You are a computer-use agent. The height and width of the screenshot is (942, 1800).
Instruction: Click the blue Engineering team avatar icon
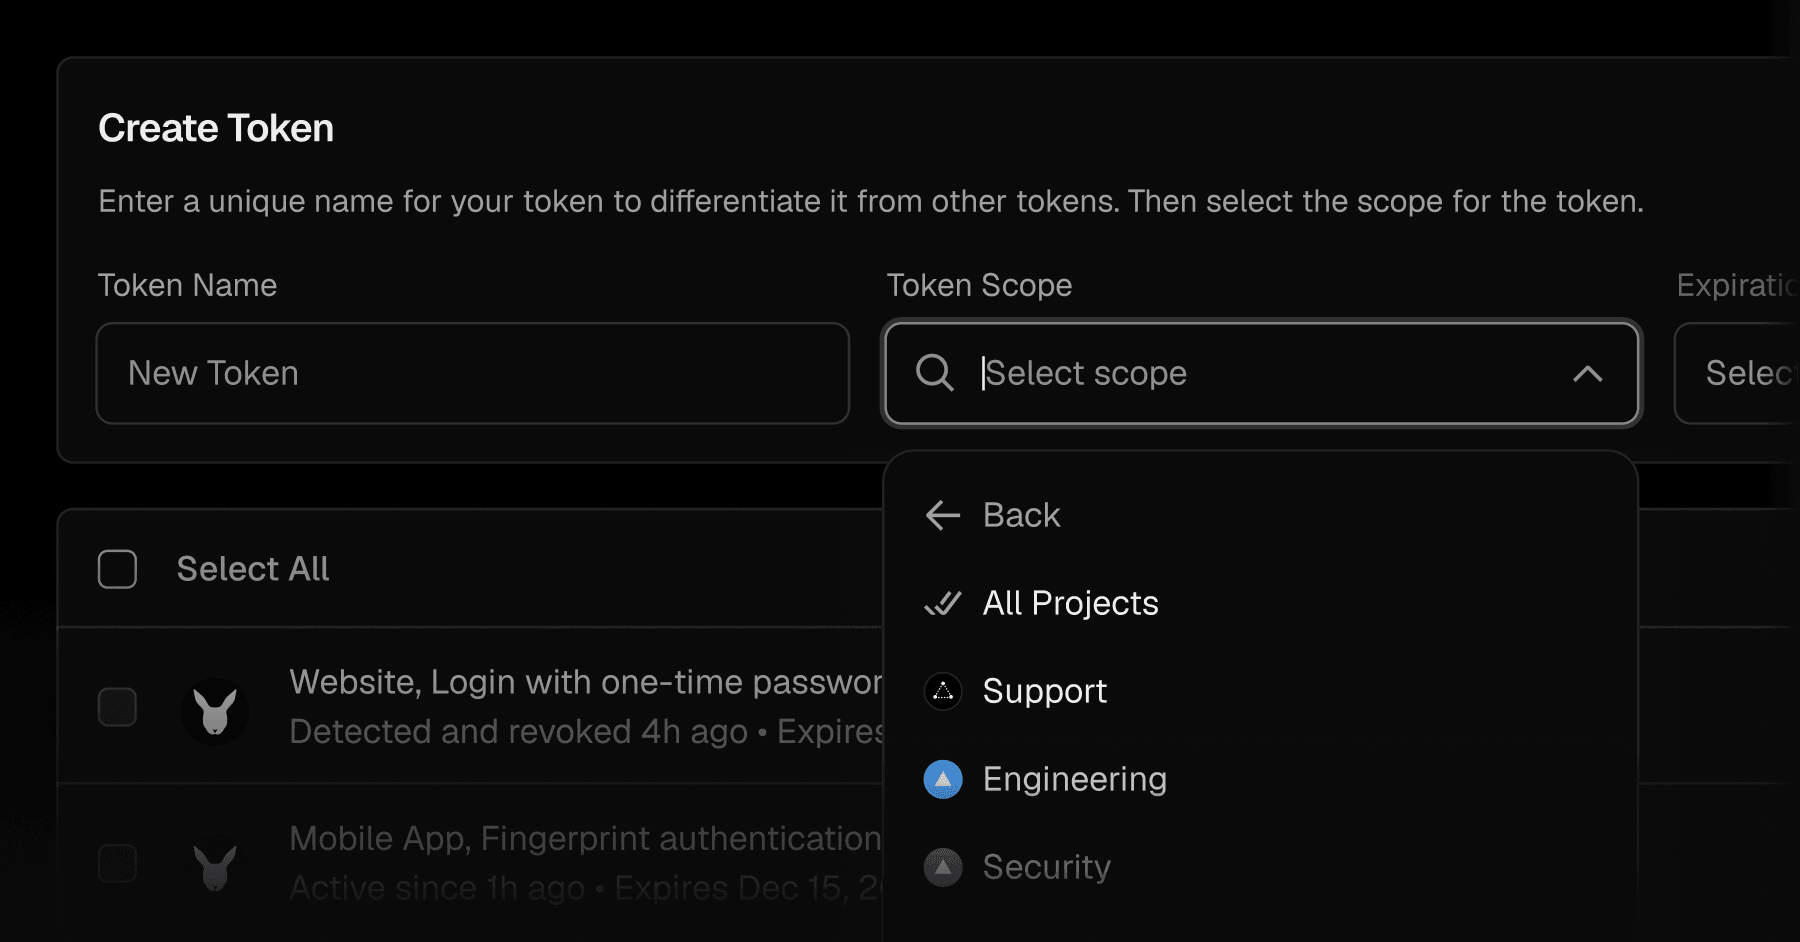942,779
